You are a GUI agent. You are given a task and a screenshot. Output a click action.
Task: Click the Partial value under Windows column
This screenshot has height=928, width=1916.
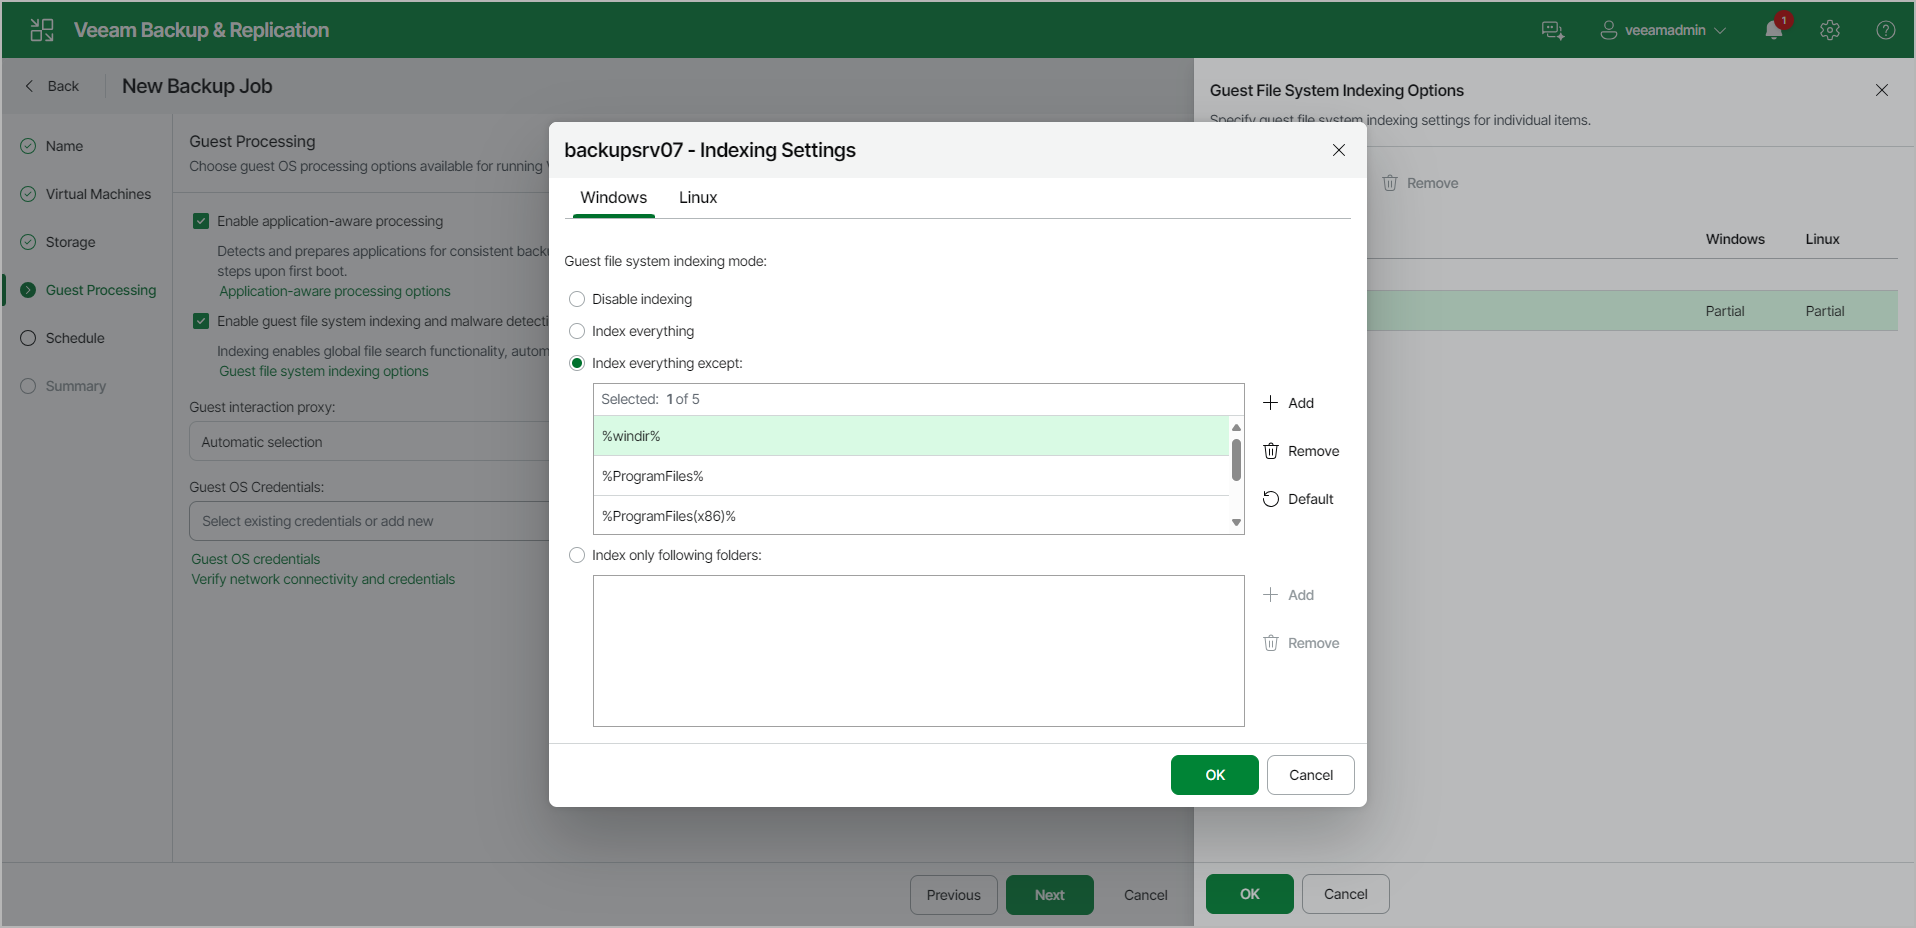coord(1725,311)
